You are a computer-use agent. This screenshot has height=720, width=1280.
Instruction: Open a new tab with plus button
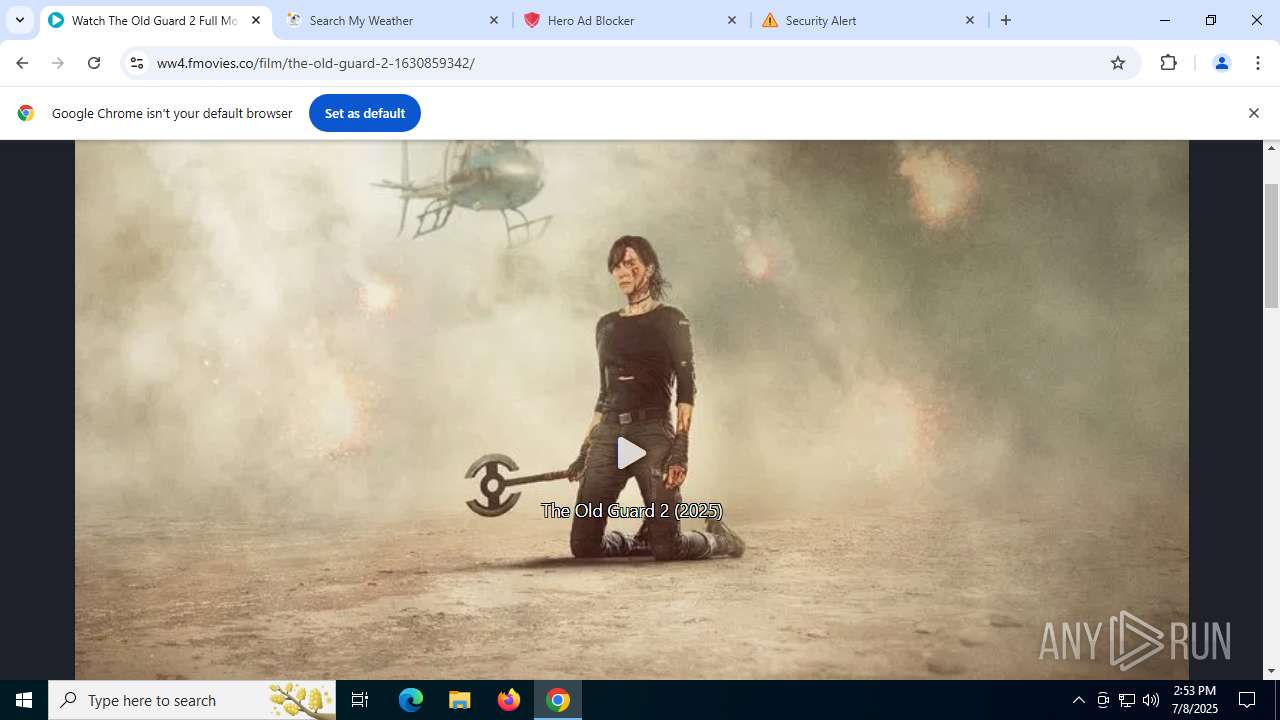pos(1006,20)
